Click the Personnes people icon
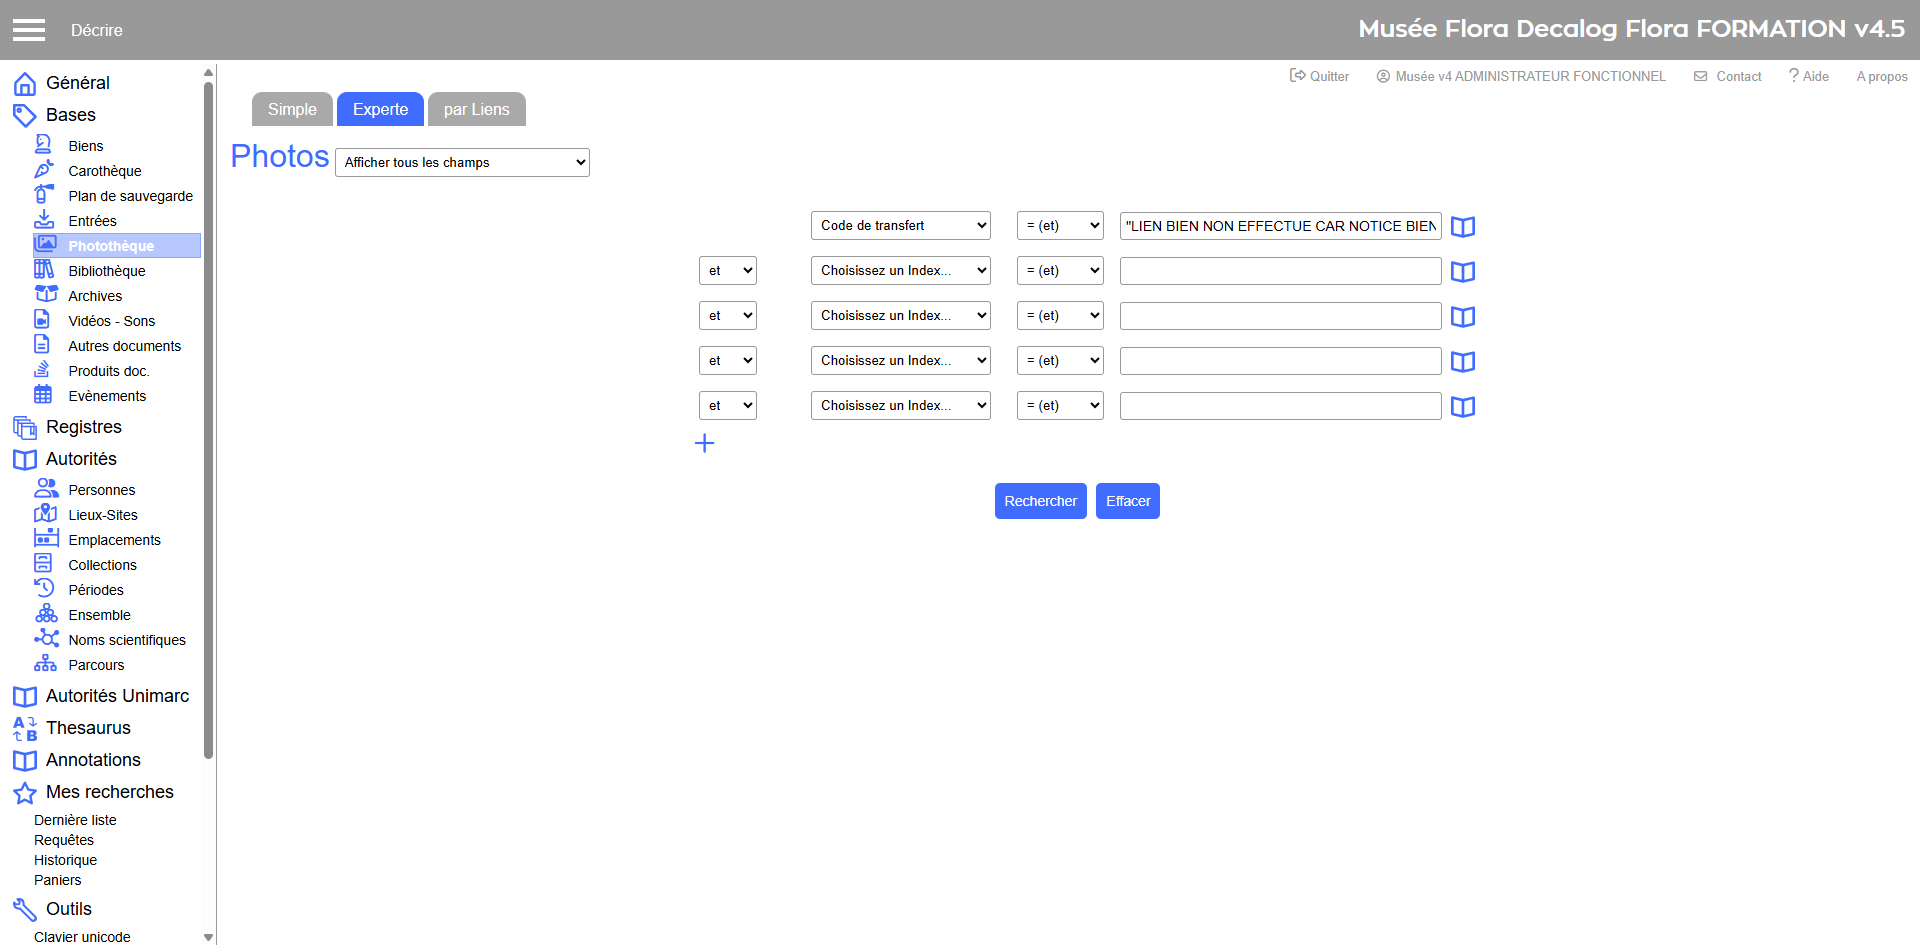This screenshot has height=945, width=1920. click(x=46, y=489)
